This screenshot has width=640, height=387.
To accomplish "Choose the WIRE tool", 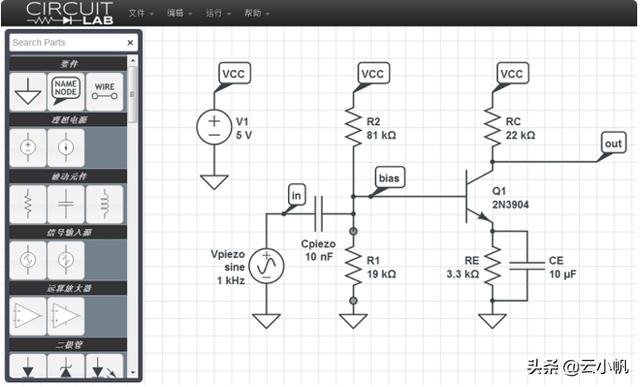I will [104, 92].
